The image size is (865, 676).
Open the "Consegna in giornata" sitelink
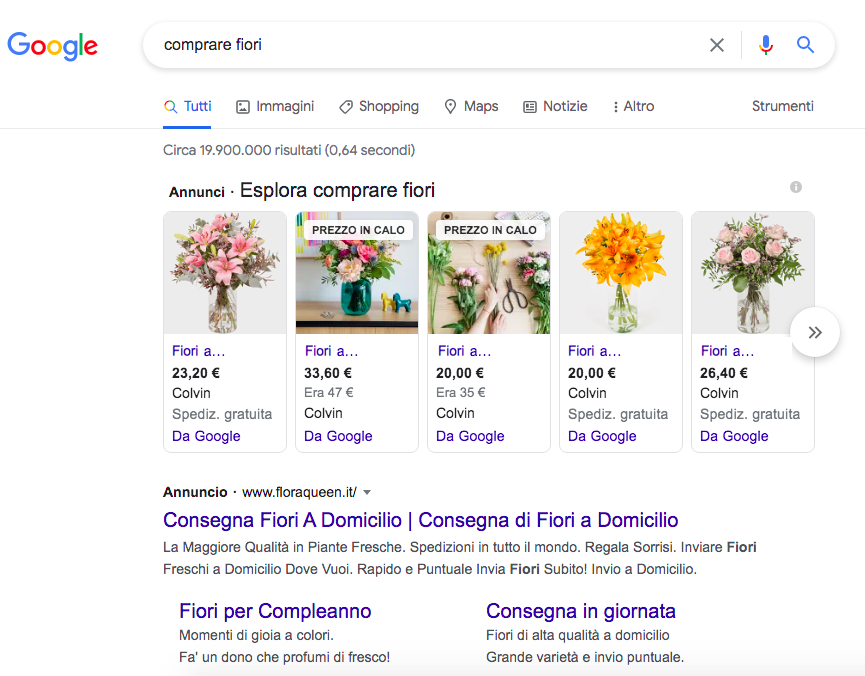[581, 611]
